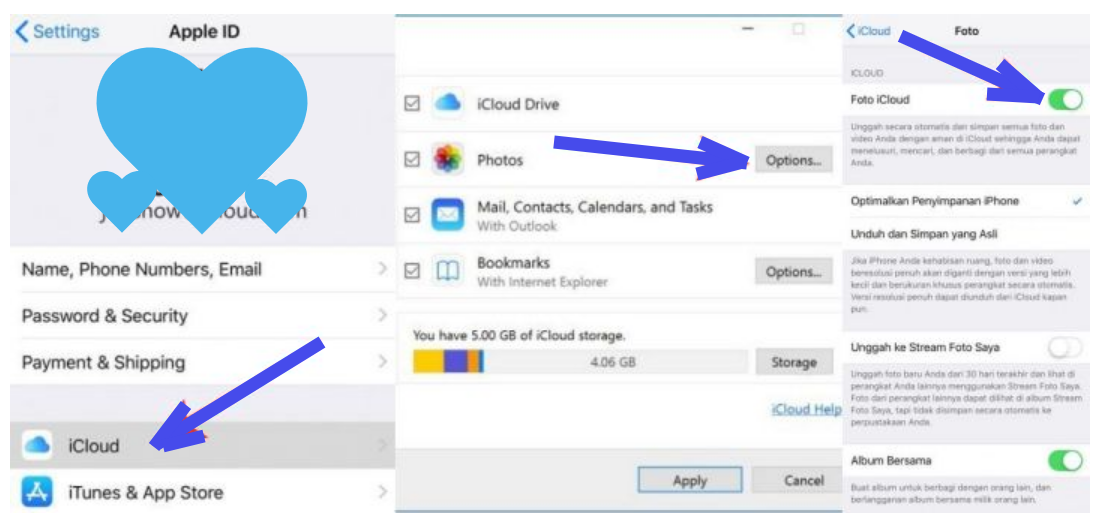Open Bookmarks Options button

click(x=793, y=271)
